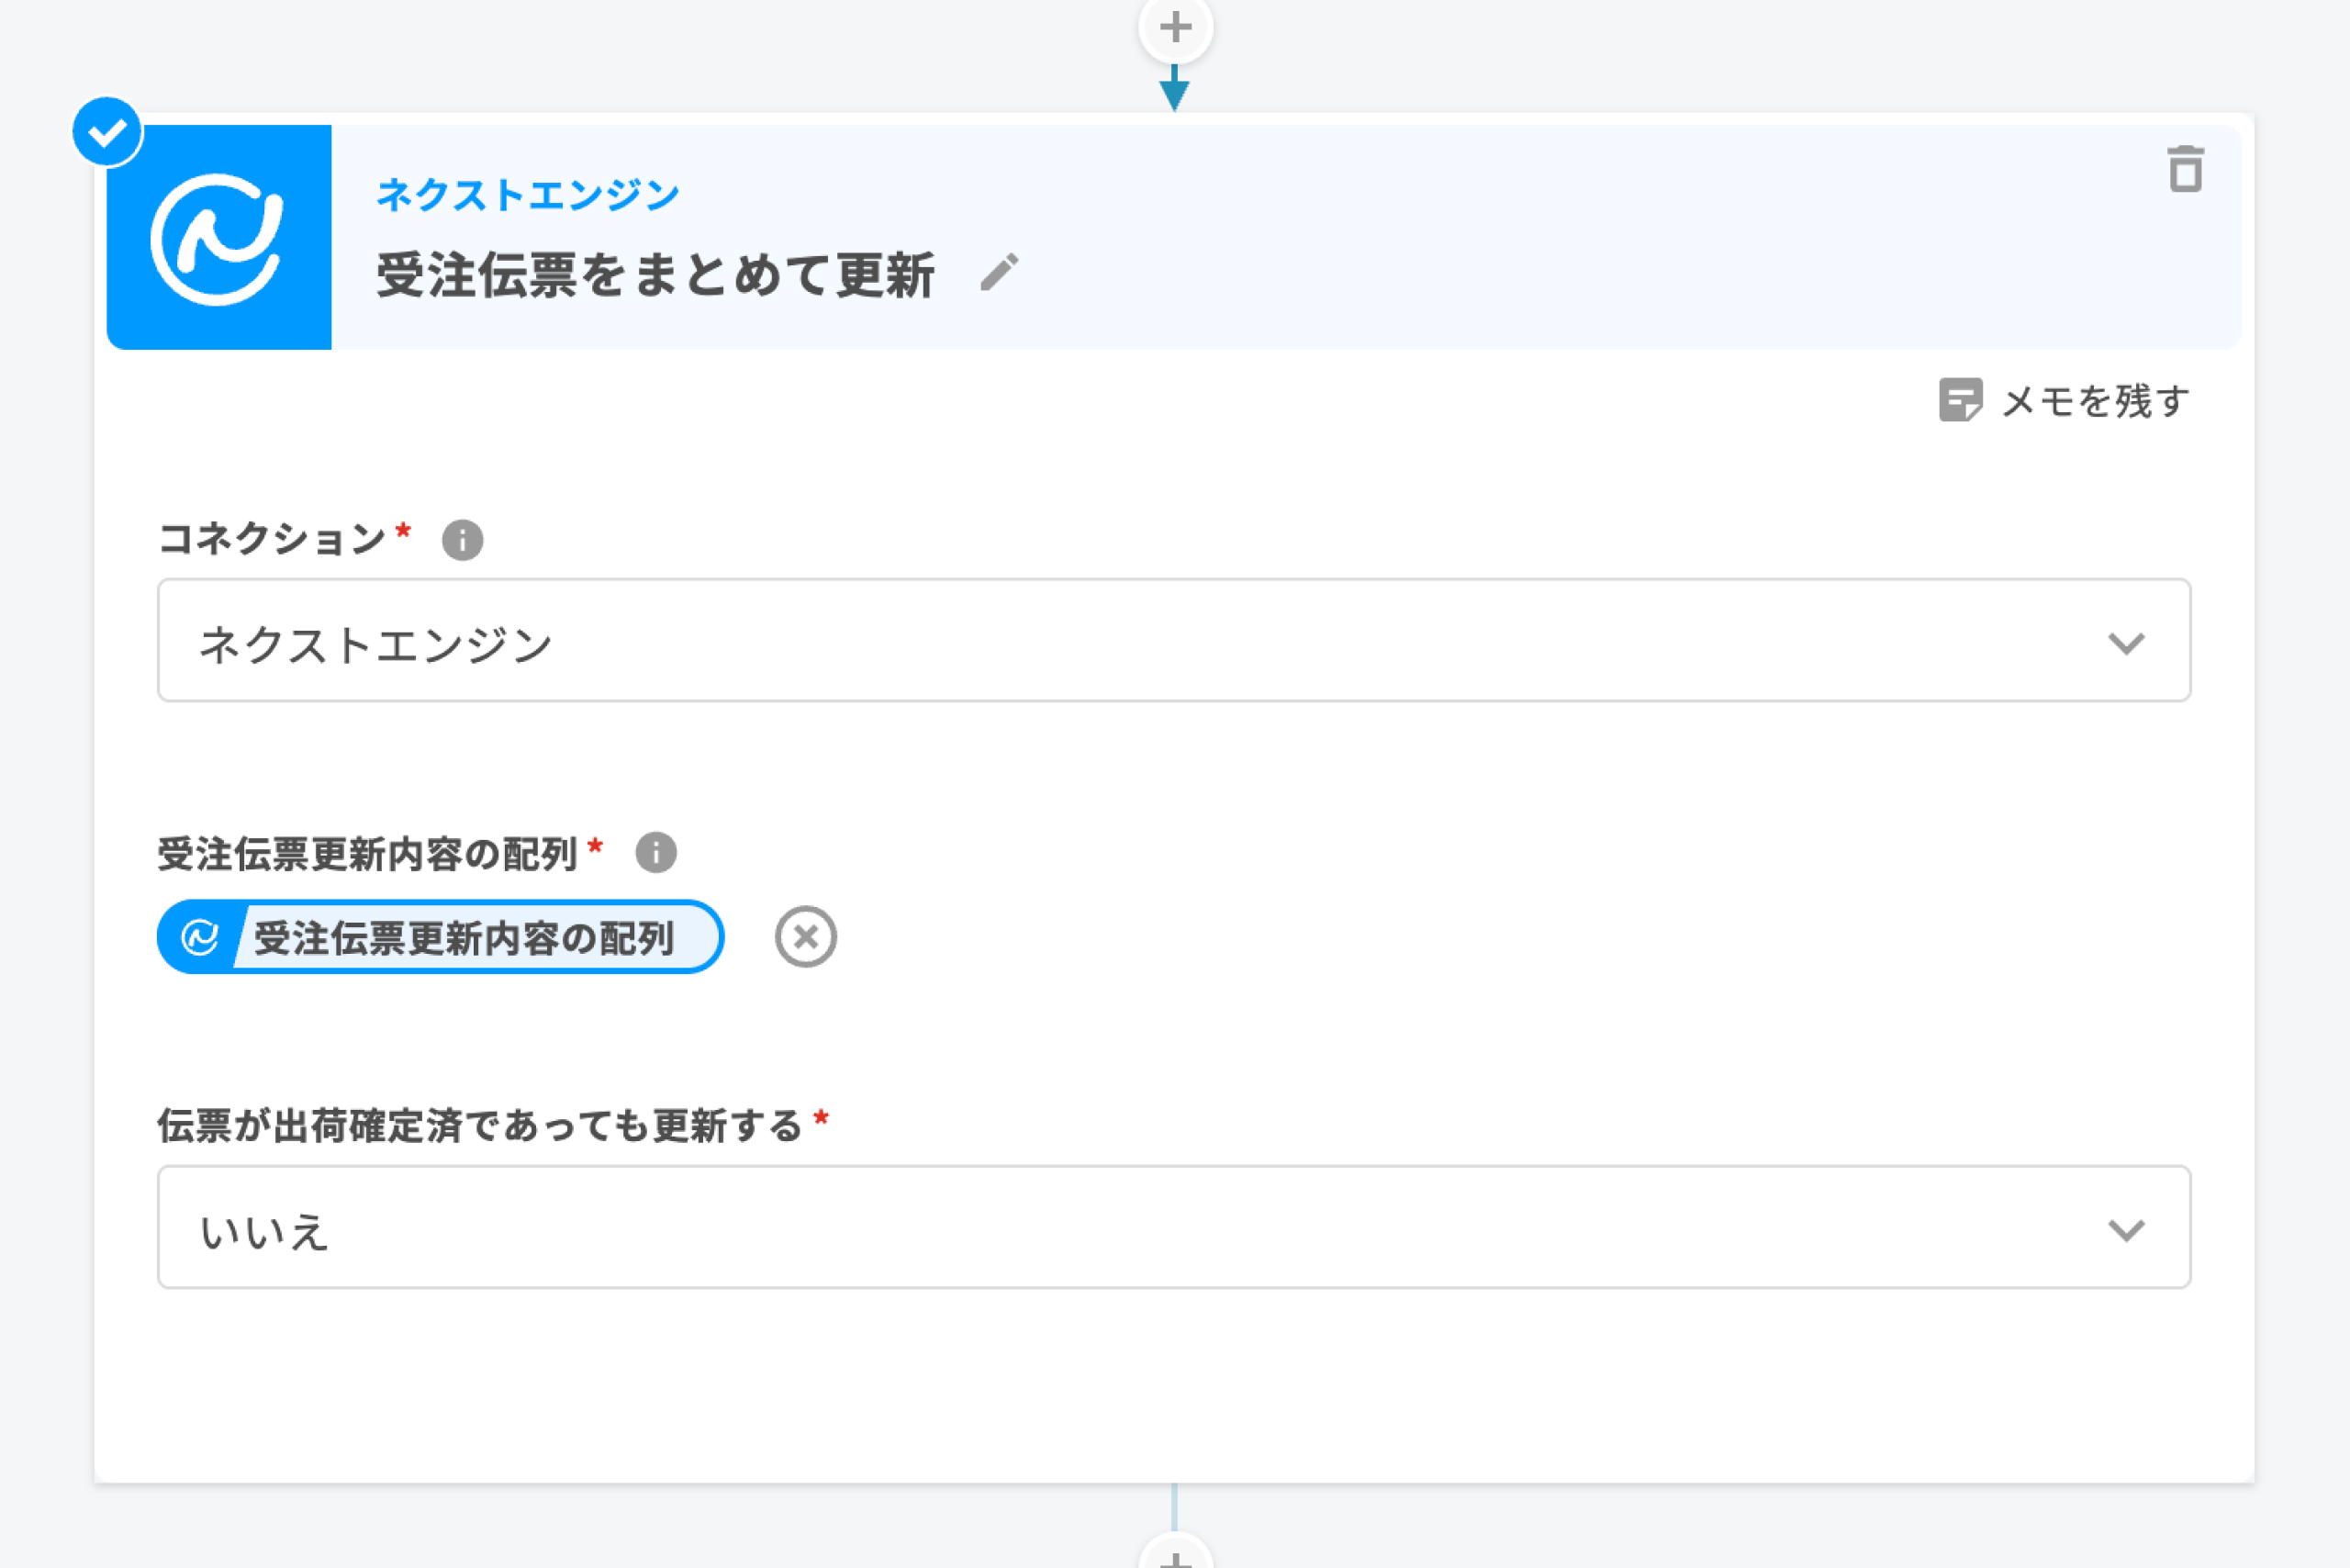
Task: Click the 受注伝票更新内容の配列 data pill
Action: point(465,938)
